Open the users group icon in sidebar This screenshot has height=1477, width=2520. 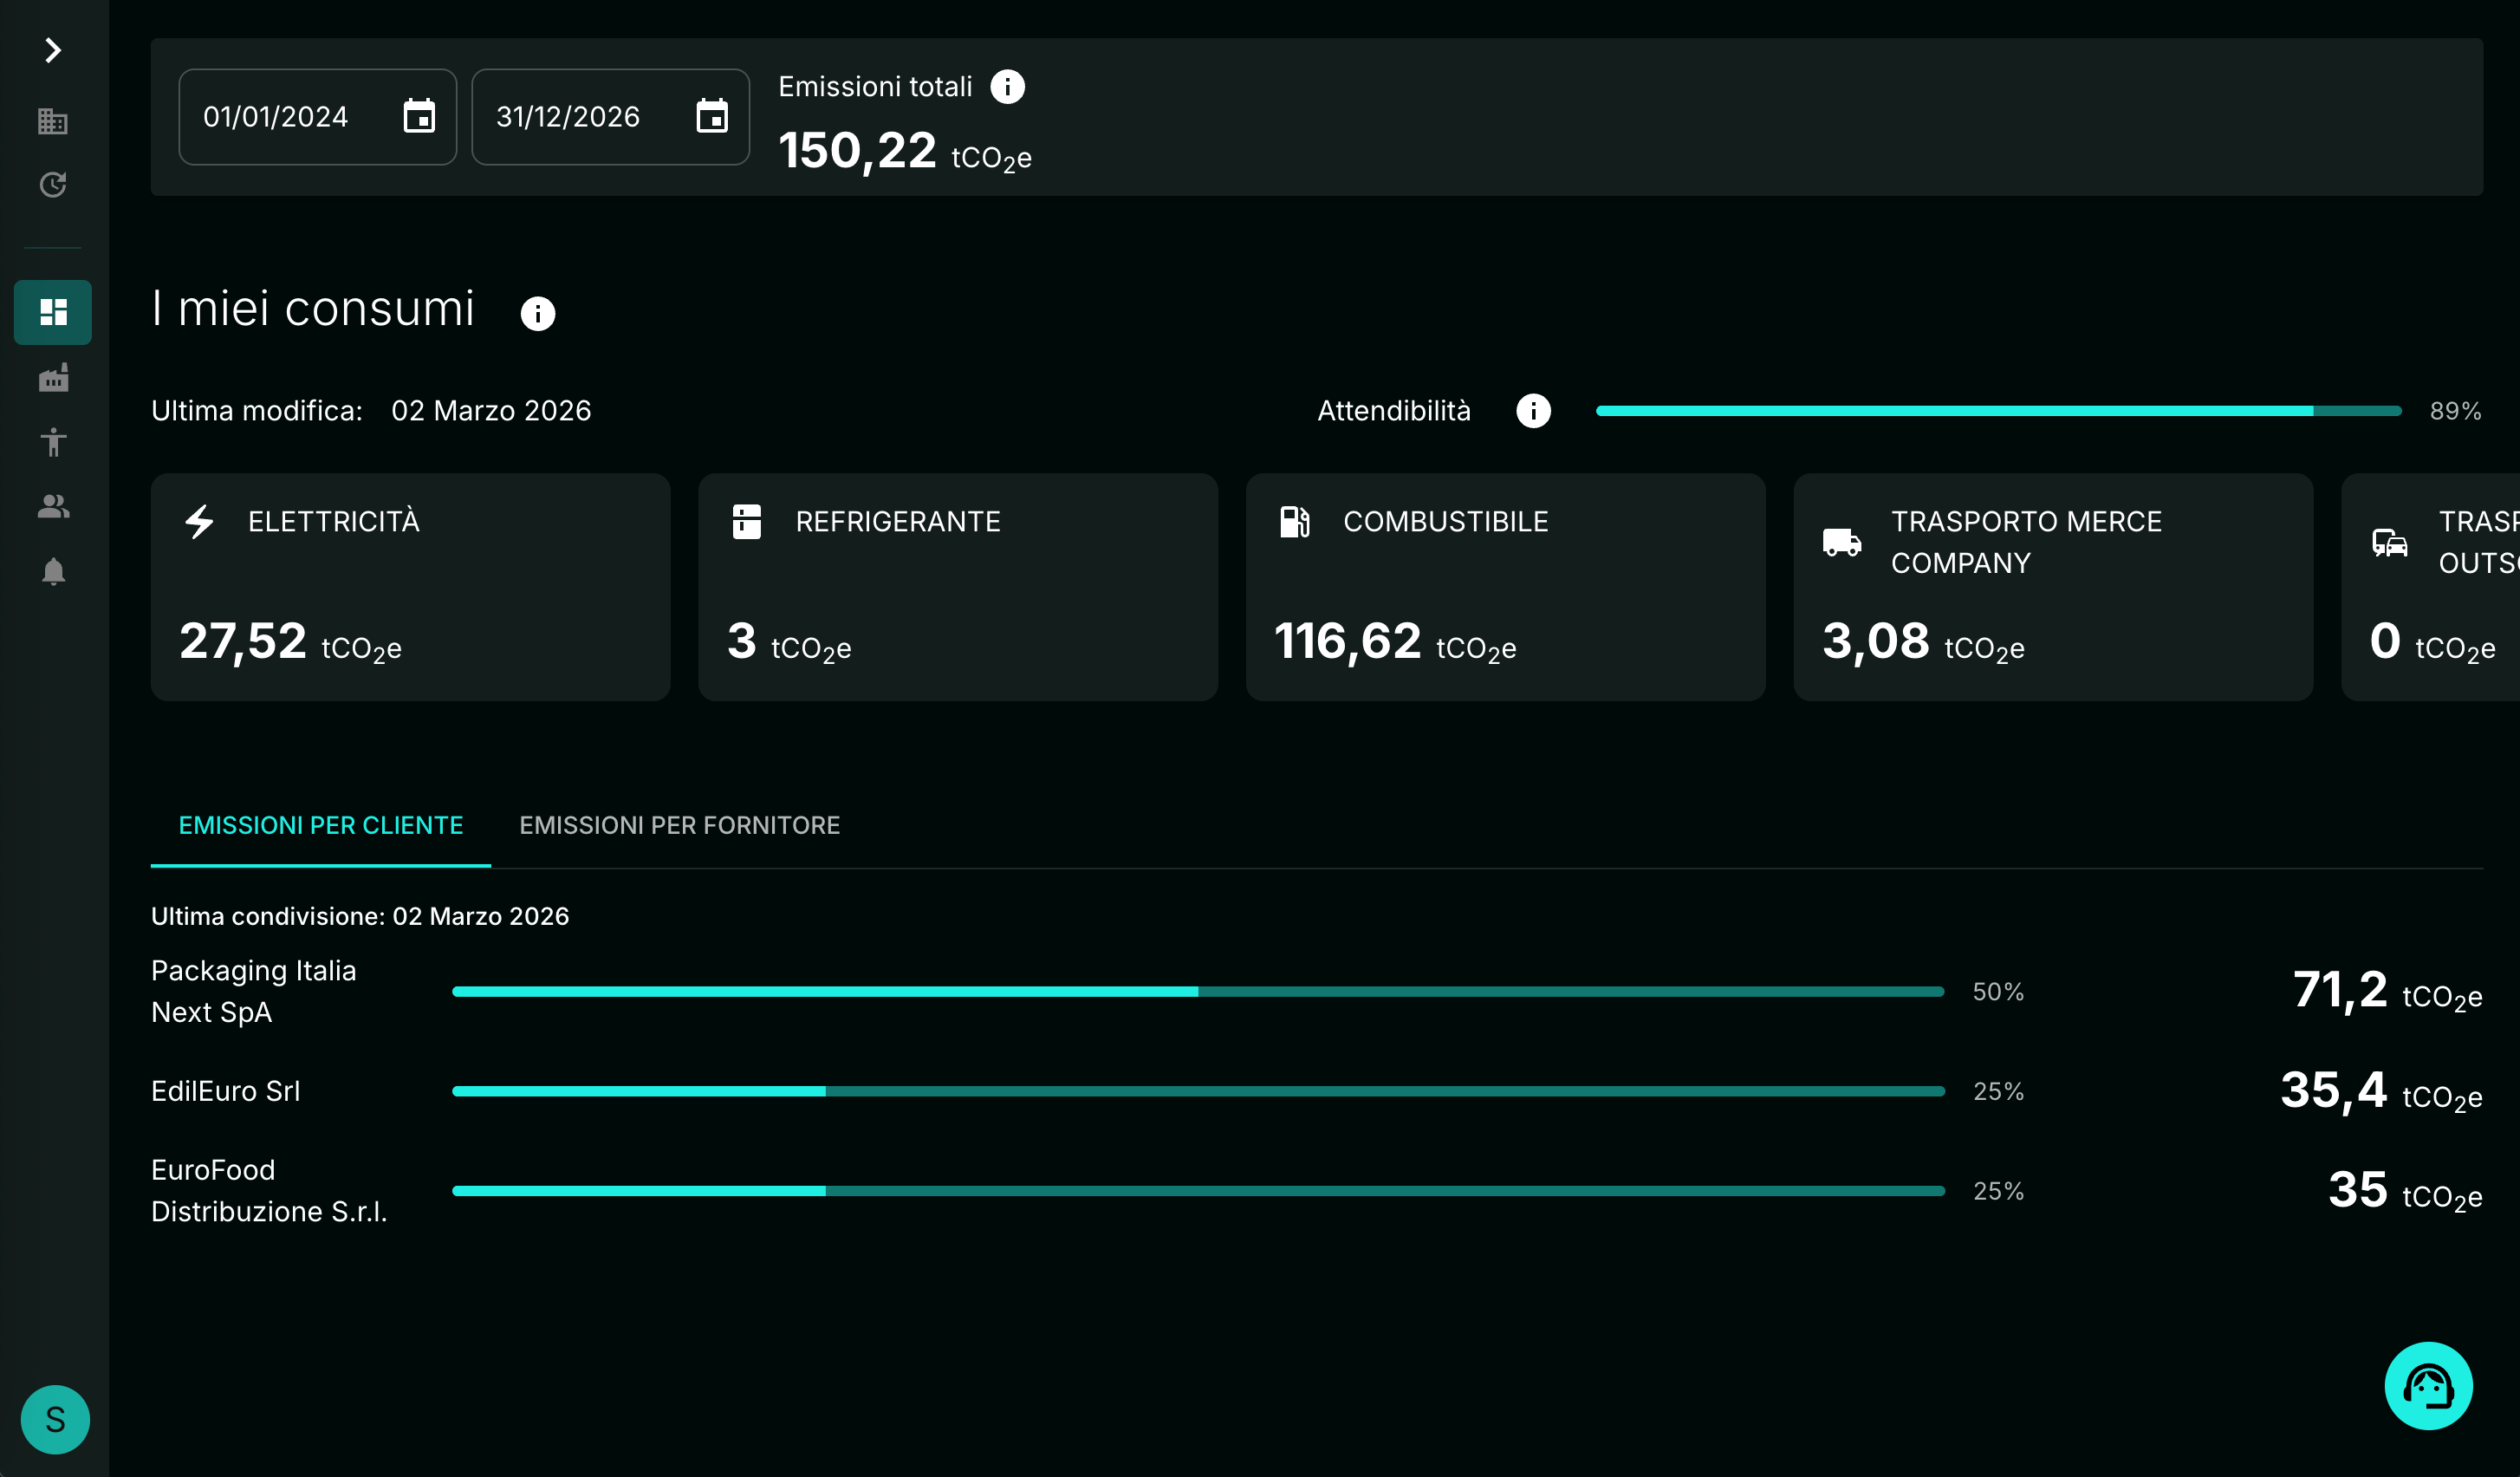(53, 506)
